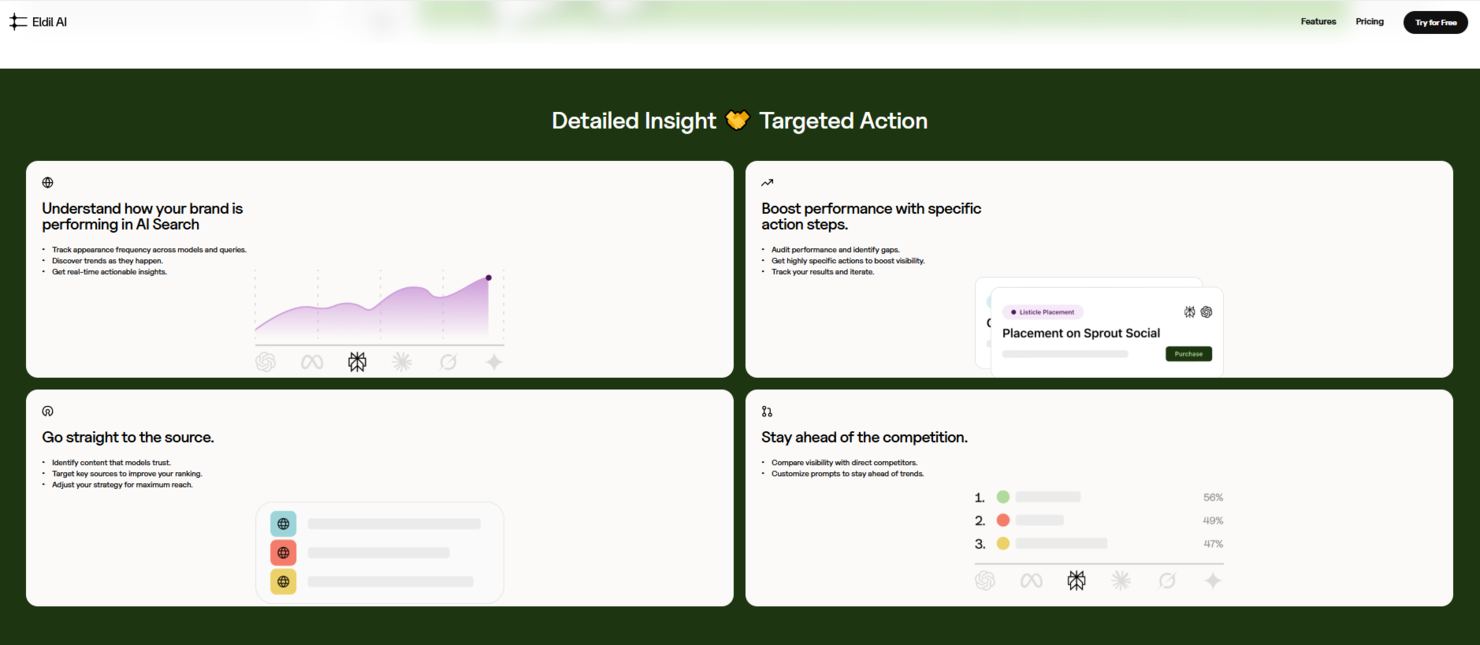
Task: Toggle the red source indicator in the source list
Action: [283, 552]
